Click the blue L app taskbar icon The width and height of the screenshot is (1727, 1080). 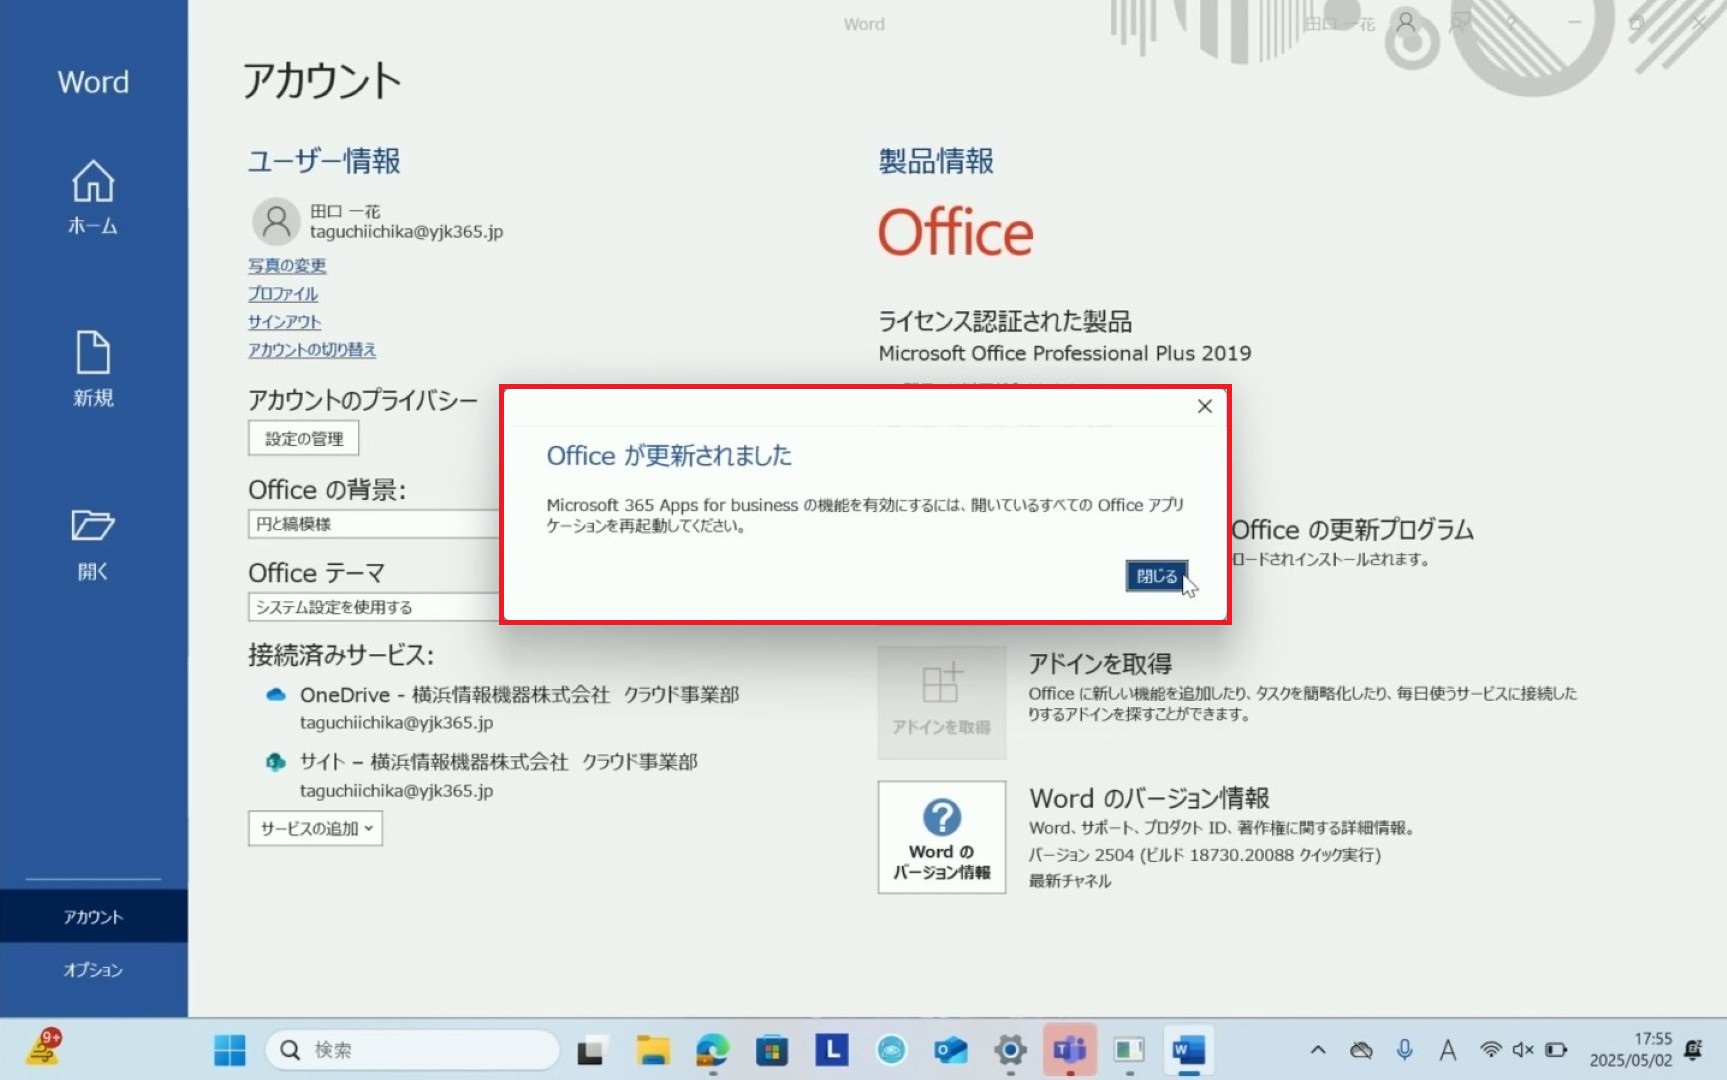[x=831, y=1050]
